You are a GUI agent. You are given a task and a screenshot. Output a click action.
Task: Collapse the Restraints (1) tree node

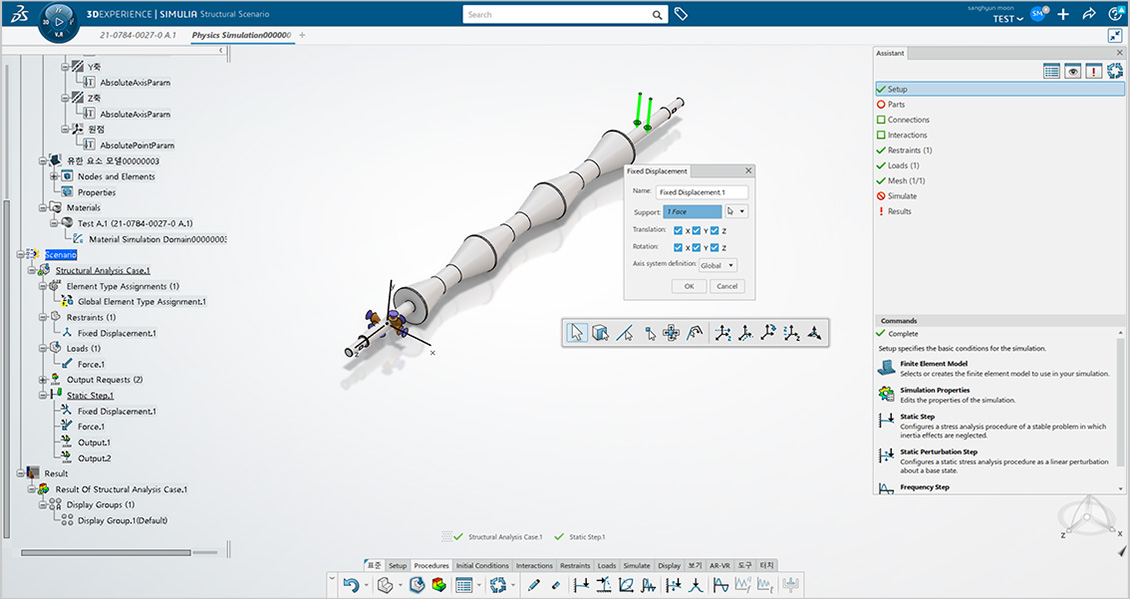43,317
